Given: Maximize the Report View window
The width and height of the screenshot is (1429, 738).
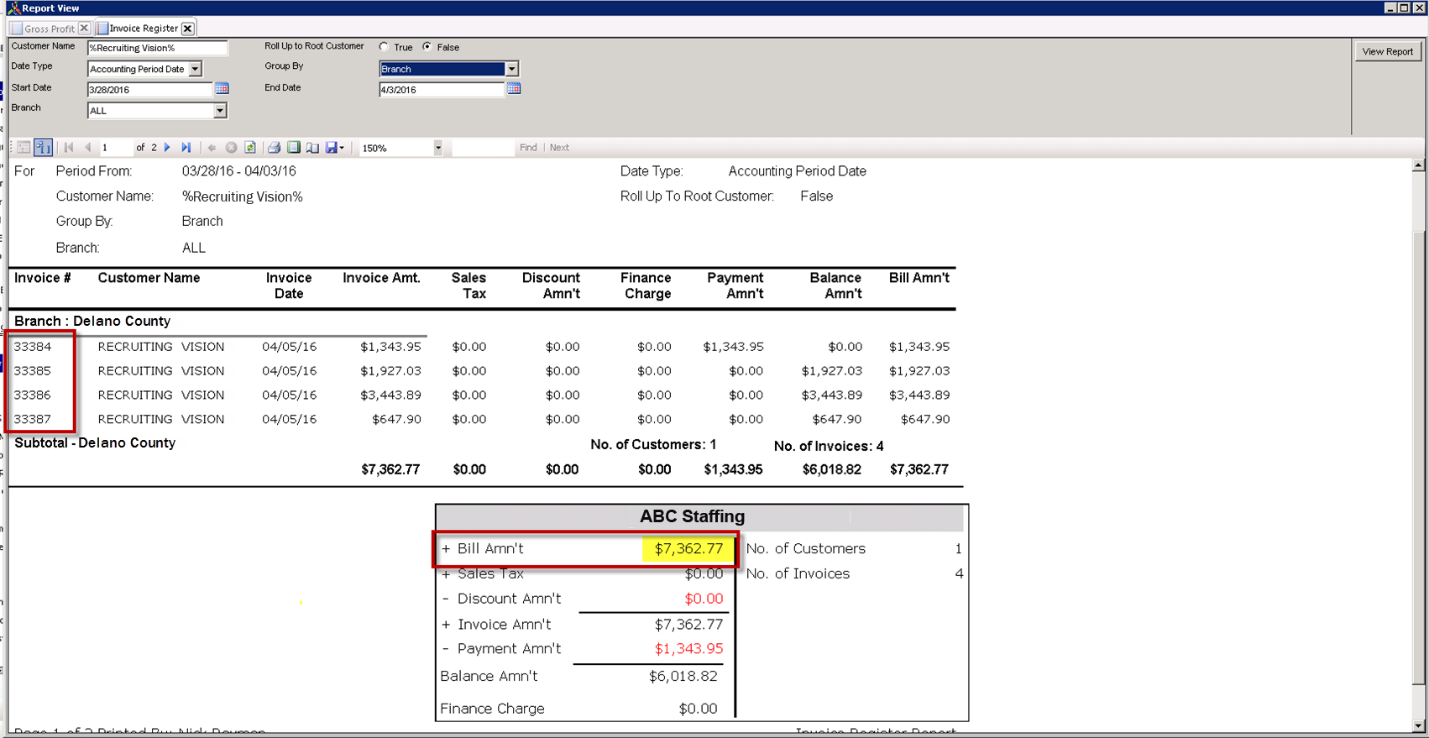Looking at the screenshot, I should tap(1404, 8).
